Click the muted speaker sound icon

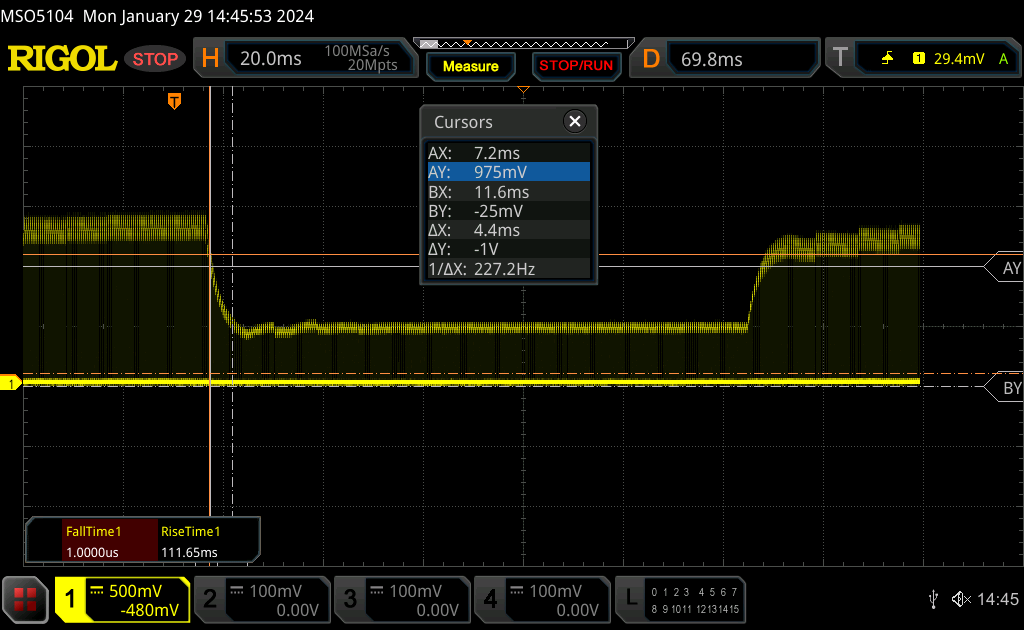click(x=961, y=599)
